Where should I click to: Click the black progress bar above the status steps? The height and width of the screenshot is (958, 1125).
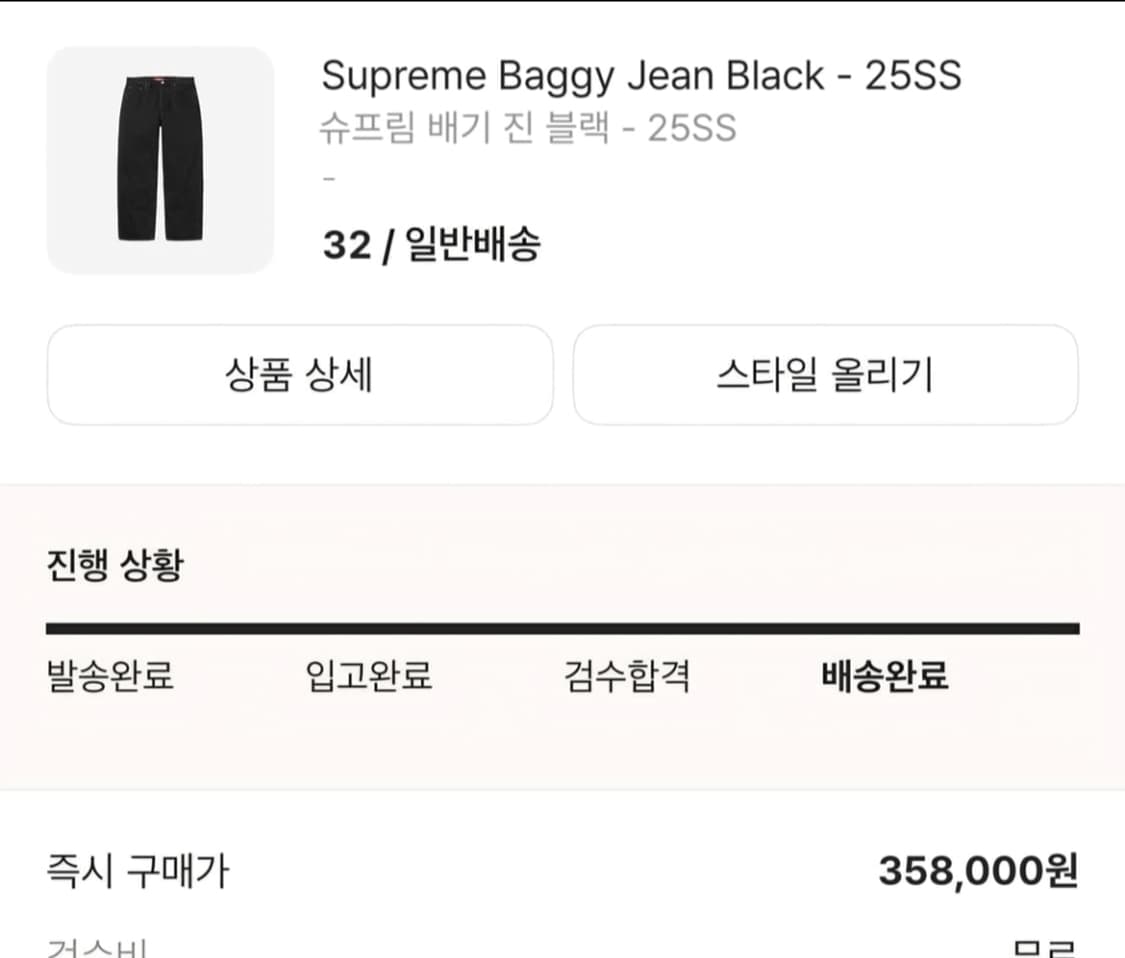(x=562, y=629)
